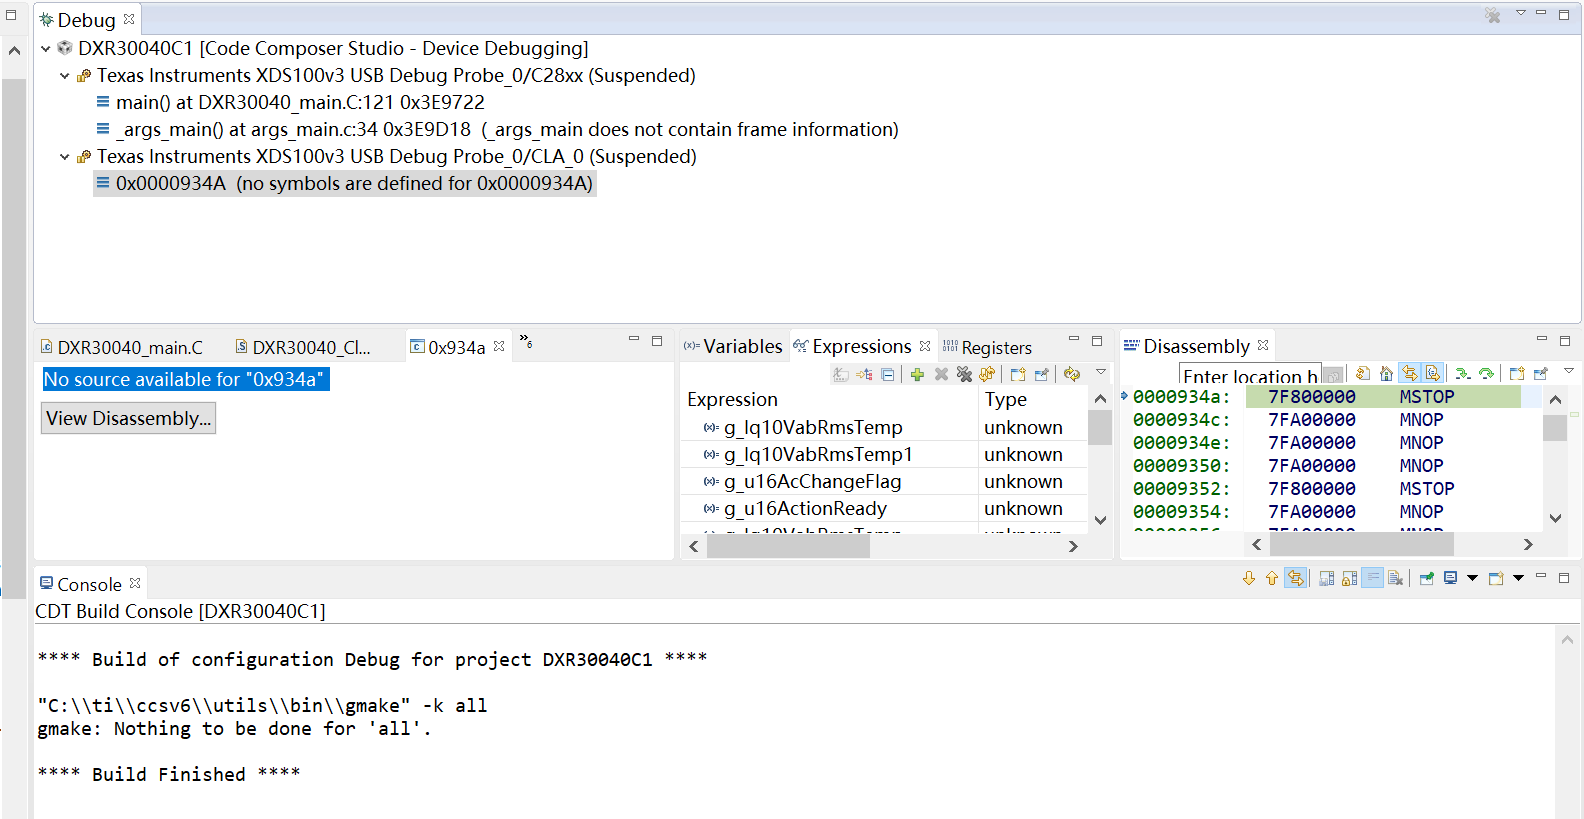This screenshot has width=1584, height=819.
Task: Click the View Disassembly button
Action: [129, 418]
